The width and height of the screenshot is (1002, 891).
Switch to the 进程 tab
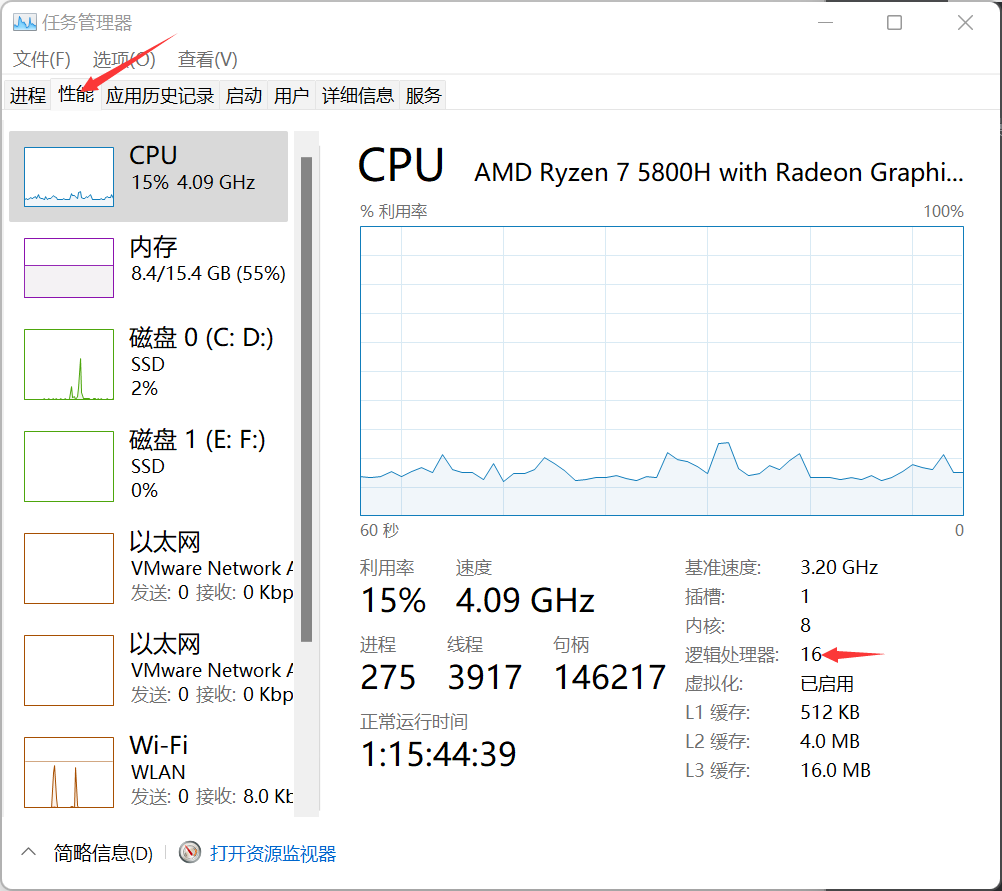[x=28, y=96]
